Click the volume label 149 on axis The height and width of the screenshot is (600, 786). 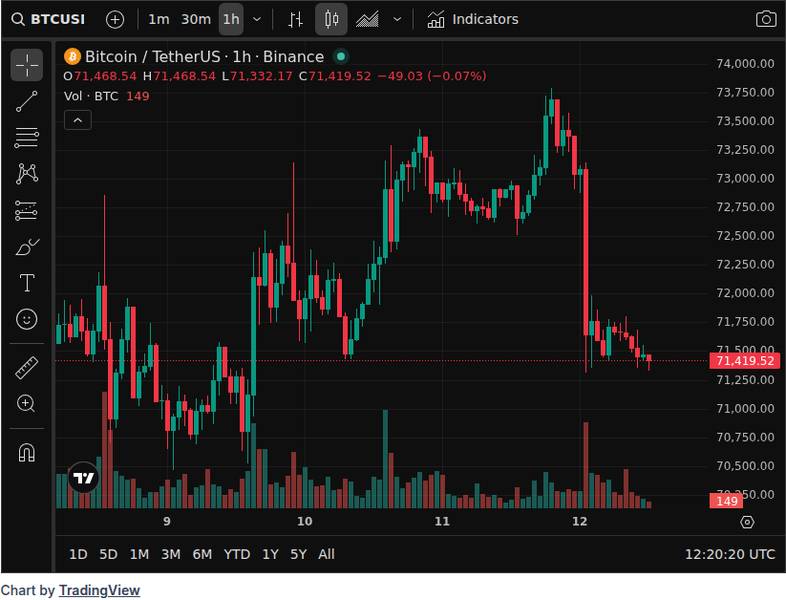click(x=726, y=501)
